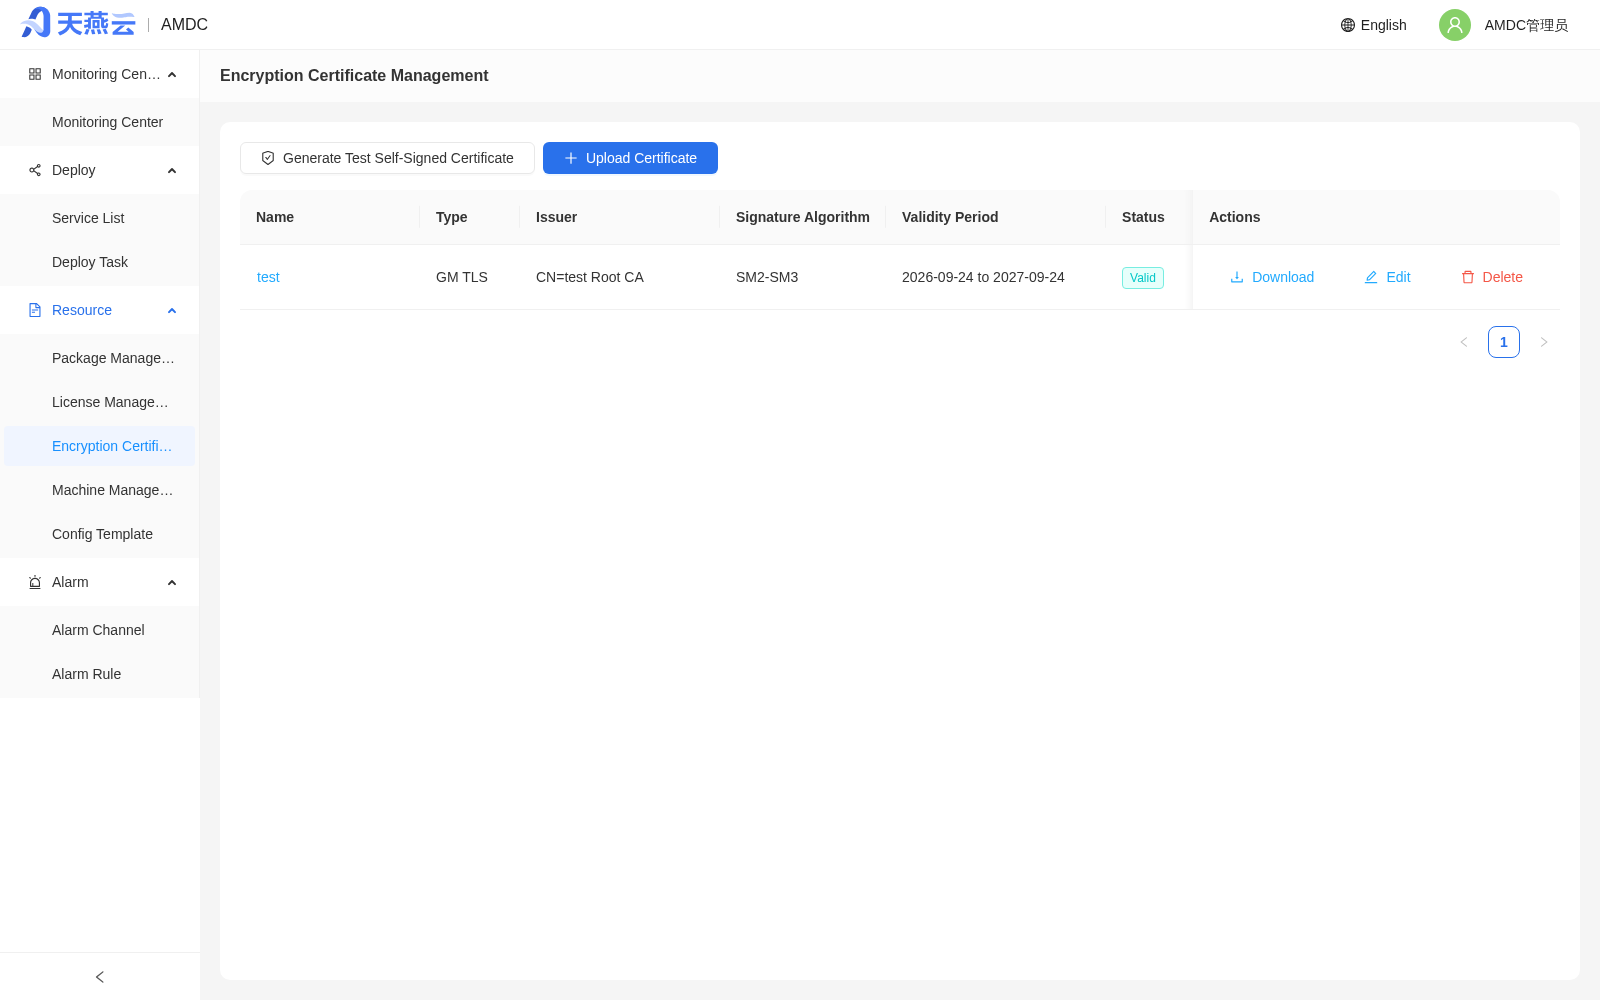Click the Signature Algorithm column header

point(803,217)
